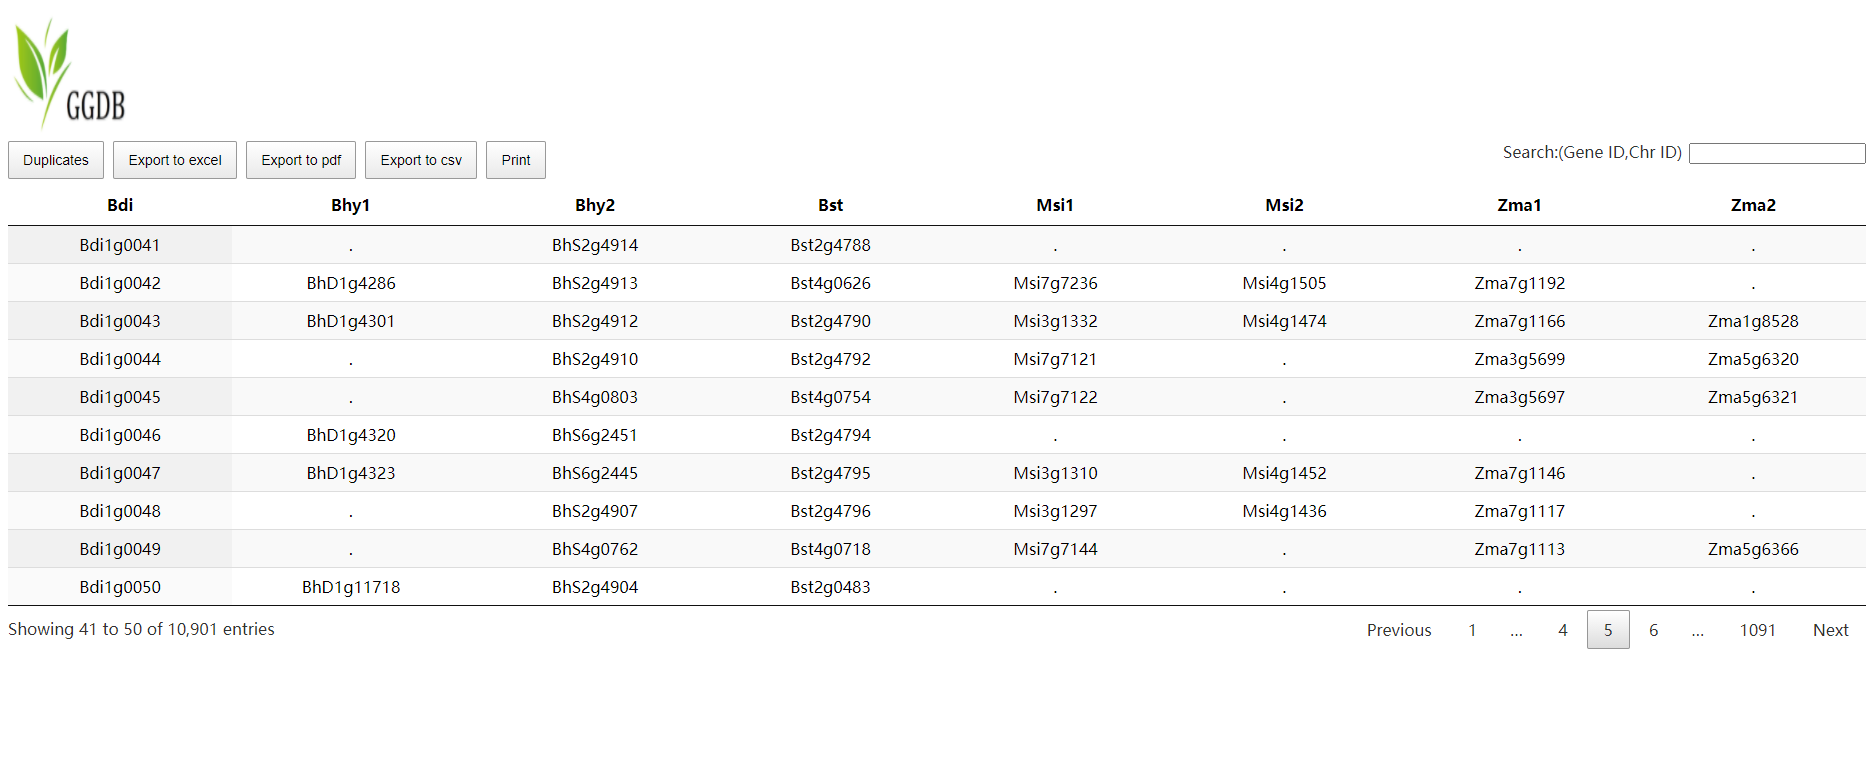This screenshot has height=774, width=1873.
Task: Export the table to Excel
Action: pos(175,160)
